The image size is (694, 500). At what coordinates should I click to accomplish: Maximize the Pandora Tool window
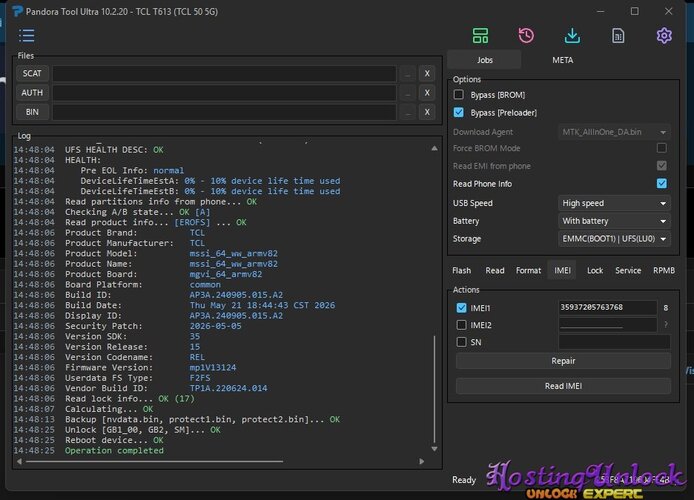pos(634,11)
